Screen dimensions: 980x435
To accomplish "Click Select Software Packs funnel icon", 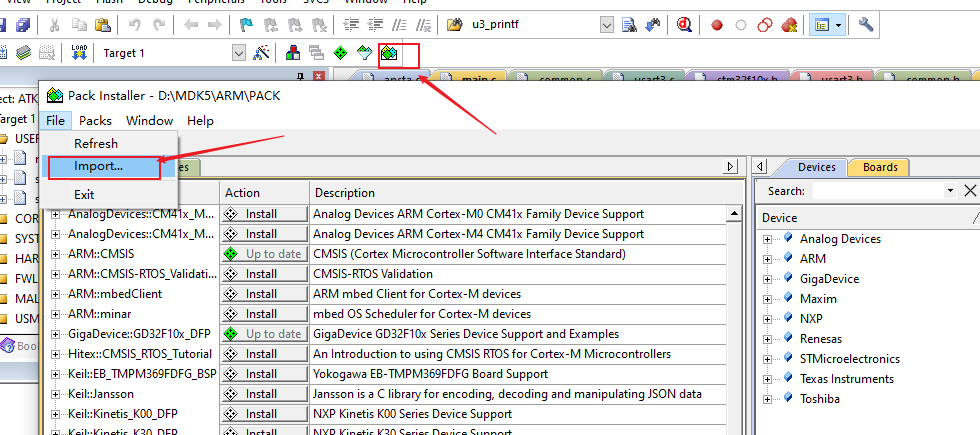I will pos(364,53).
